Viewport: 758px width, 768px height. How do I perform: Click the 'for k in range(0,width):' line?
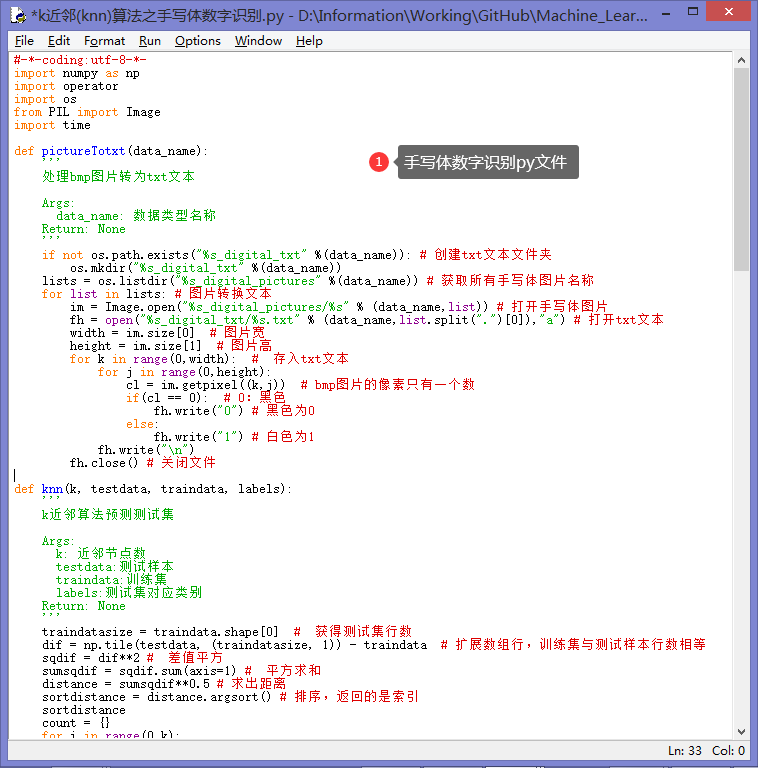[209, 359]
